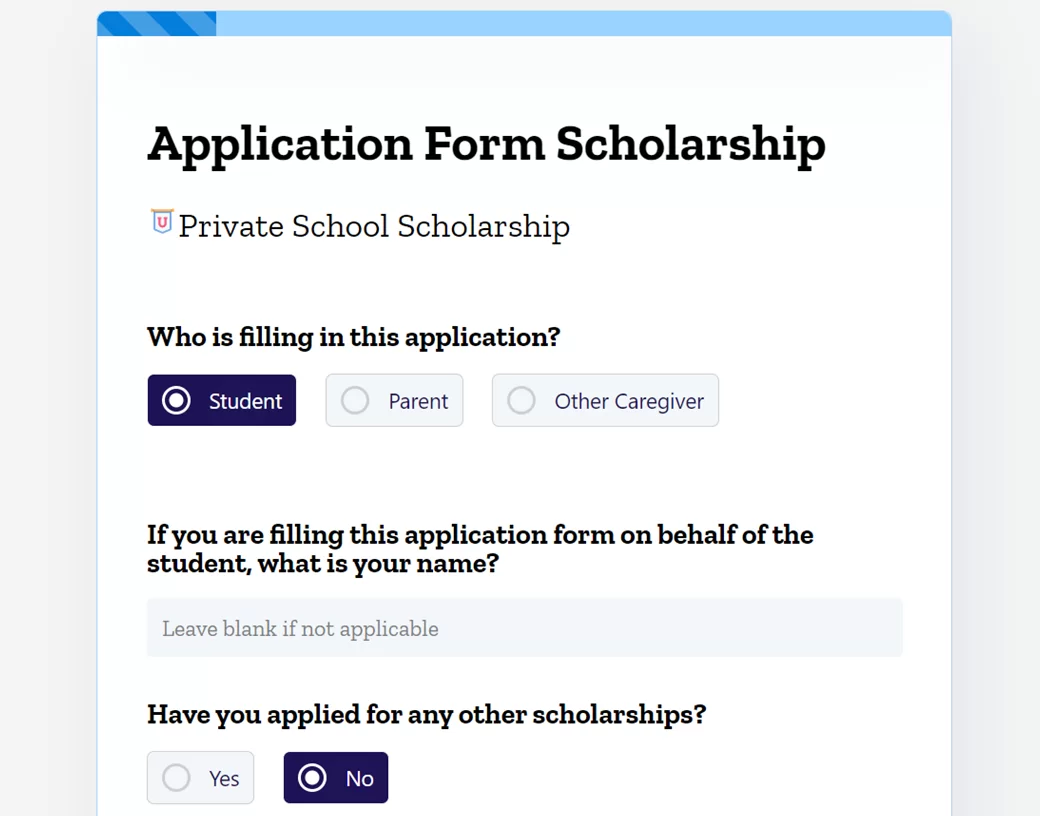Image resolution: width=1040 pixels, height=816 pixels.
Task: Click the filled radio circle in Student
Action: (x=176, y=401)
